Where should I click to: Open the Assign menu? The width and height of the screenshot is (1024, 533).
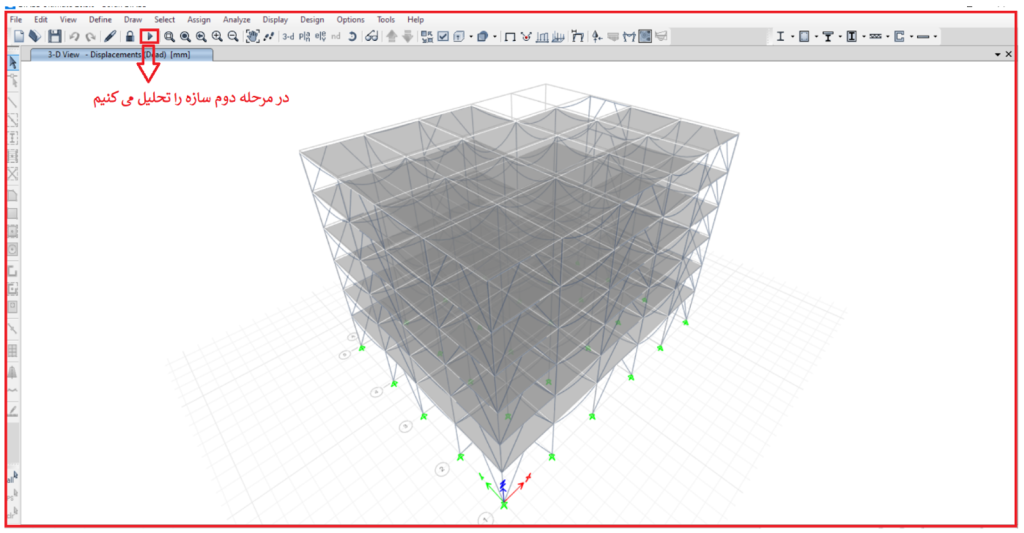[199, 20]
